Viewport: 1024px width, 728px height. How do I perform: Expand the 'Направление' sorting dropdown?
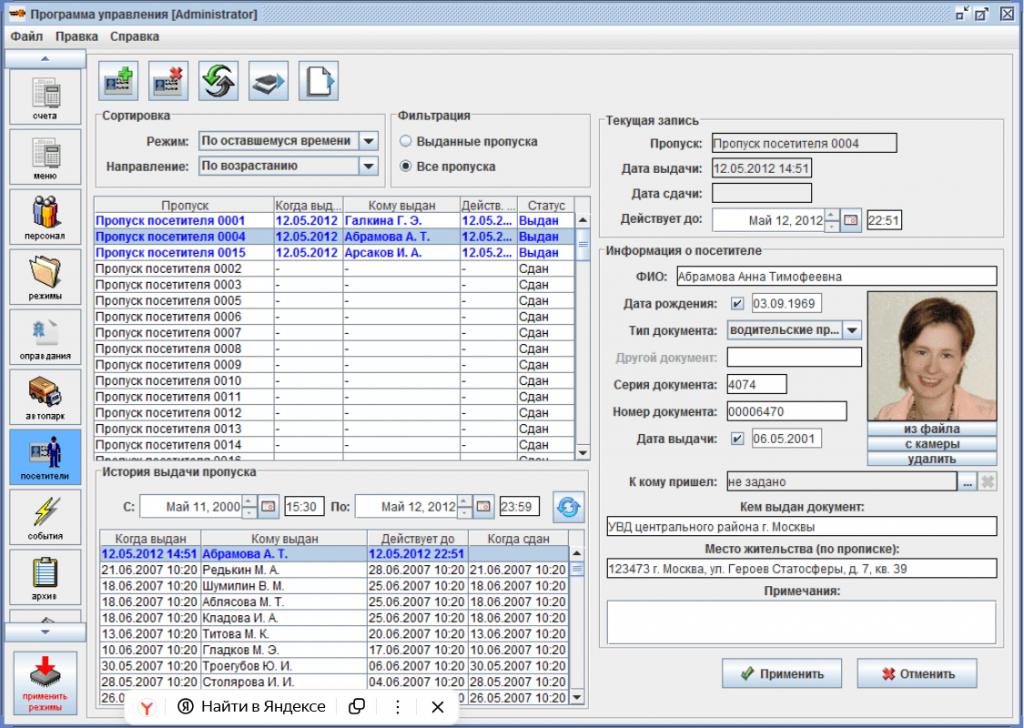pyautogui.click(x=368, y=166)
